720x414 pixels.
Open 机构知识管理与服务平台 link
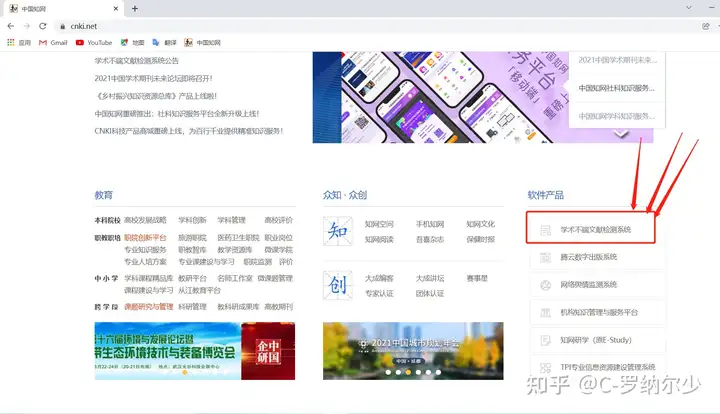[599, 312]
